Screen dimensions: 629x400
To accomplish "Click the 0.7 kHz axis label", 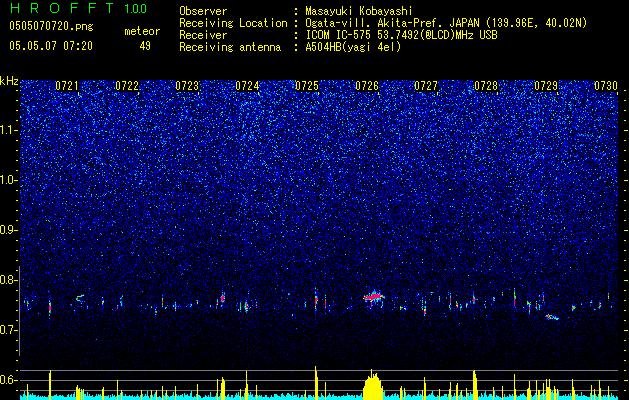I will 9,330.
